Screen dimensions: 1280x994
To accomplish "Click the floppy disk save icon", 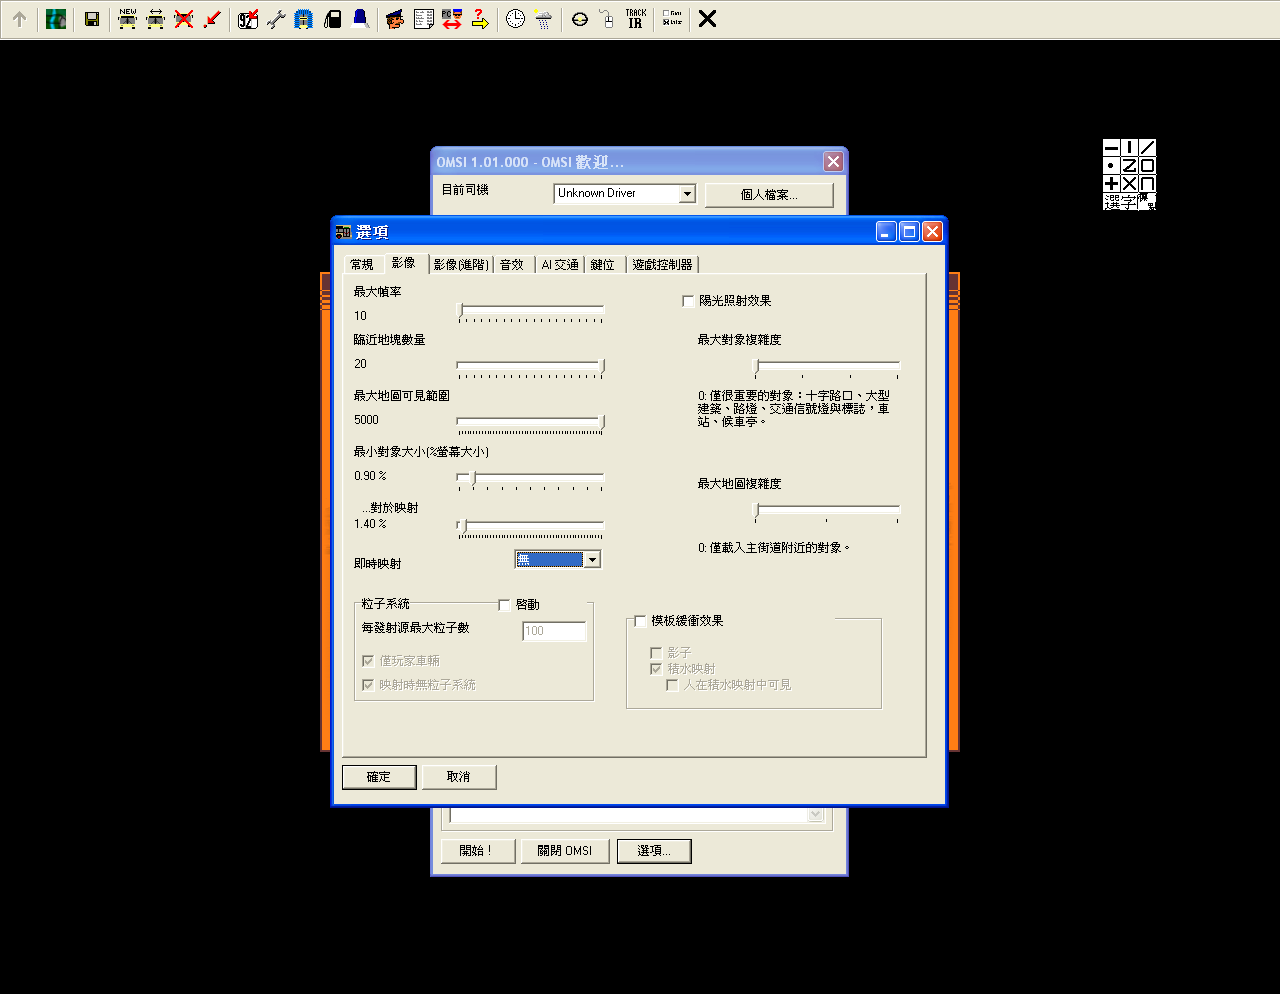I will pyautogui.click(x=92, y=19).
